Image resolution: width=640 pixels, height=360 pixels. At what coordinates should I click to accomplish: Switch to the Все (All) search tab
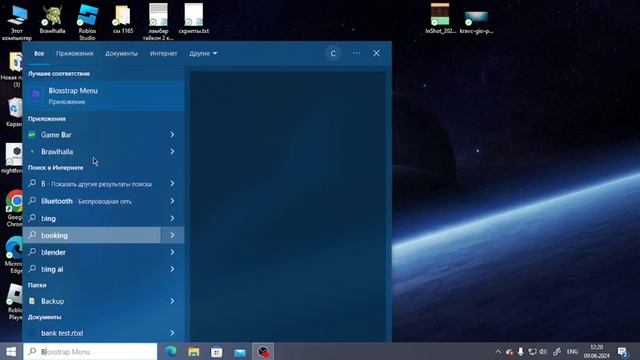tap(39, 53)
